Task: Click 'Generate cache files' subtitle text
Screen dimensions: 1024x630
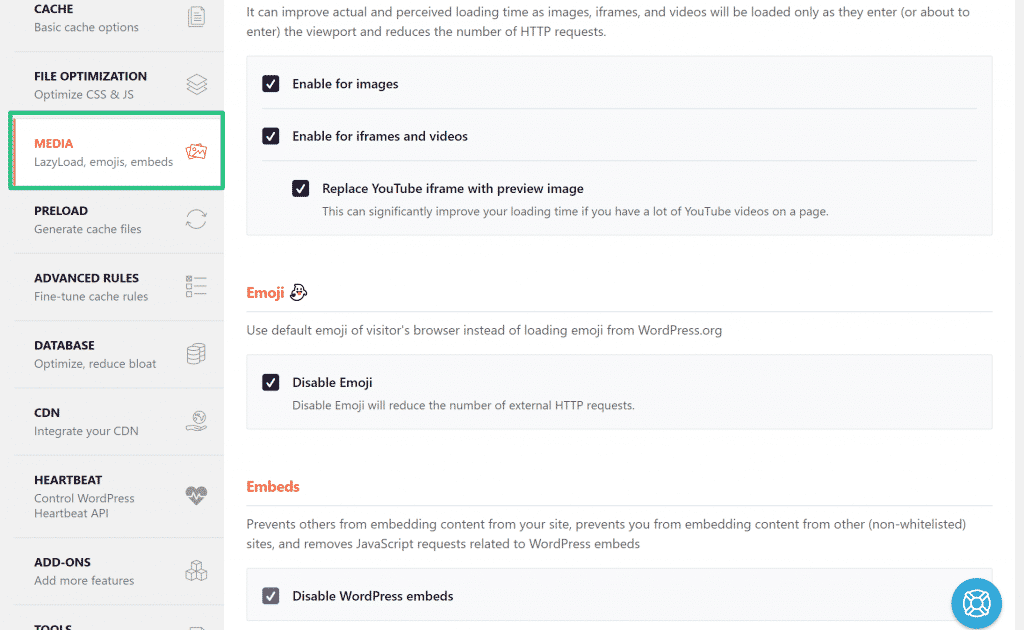Action: pos(88,229)
